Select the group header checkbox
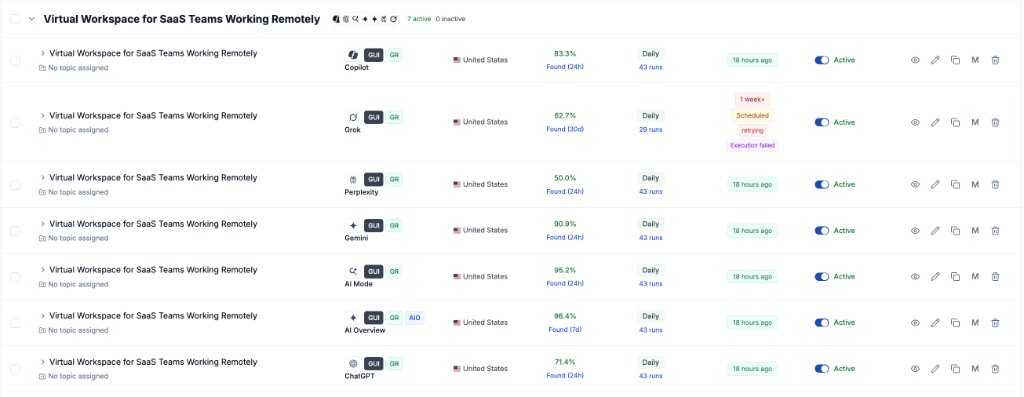Image resolution: width=1024 pixels, height=397 pixels. coord(15,19)
